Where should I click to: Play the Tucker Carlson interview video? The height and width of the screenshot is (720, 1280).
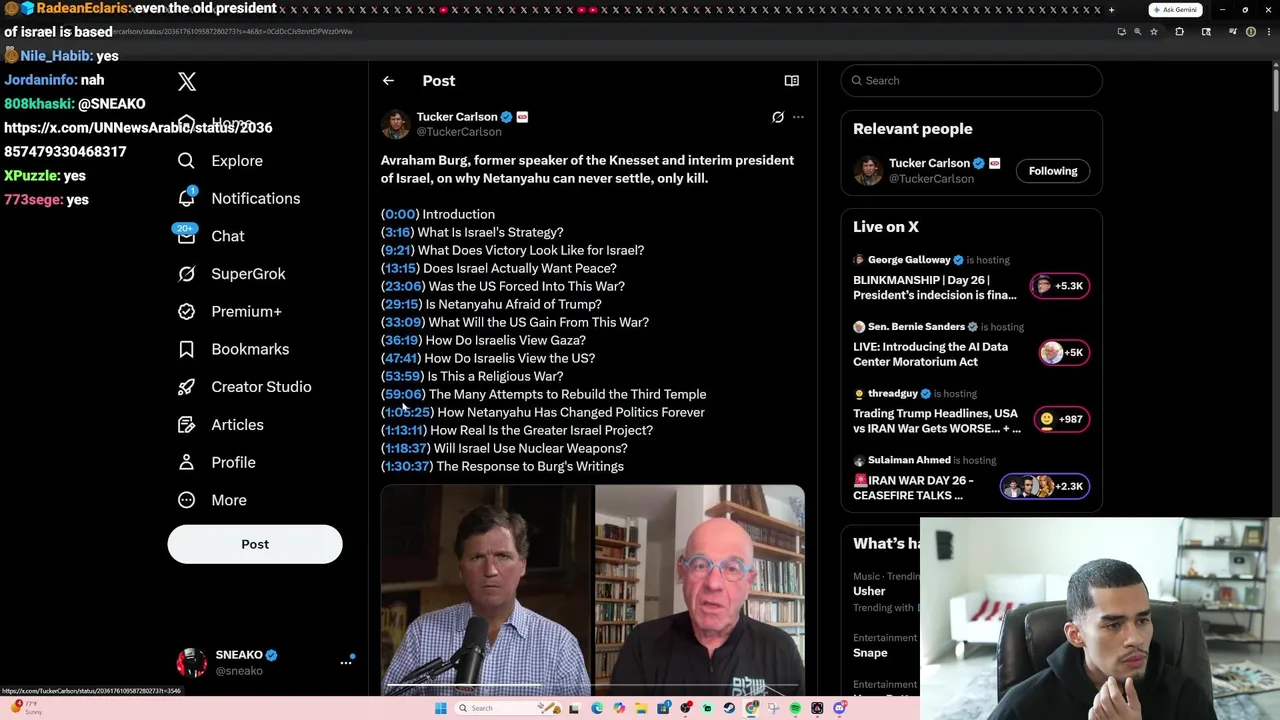click(592, 590)
